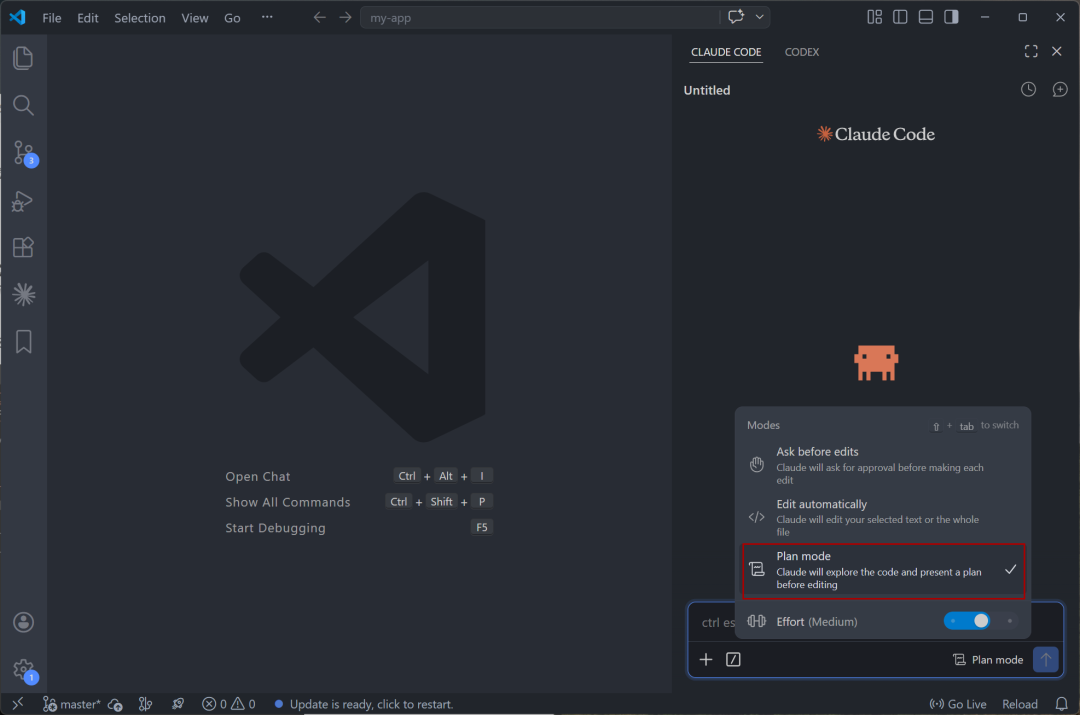The height and width of the screenshot is (715, 1080).
Task: Open the View menu
Action: pyautogui.click(x=195, y=18)
